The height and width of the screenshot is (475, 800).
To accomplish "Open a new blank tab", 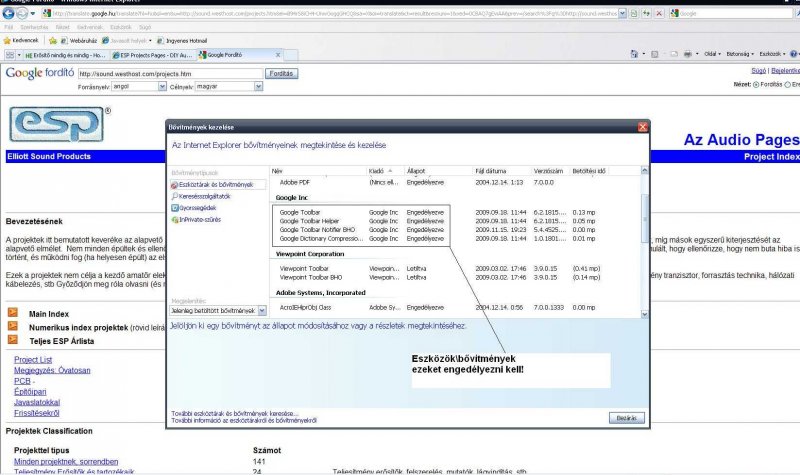I will coord(291,55).
